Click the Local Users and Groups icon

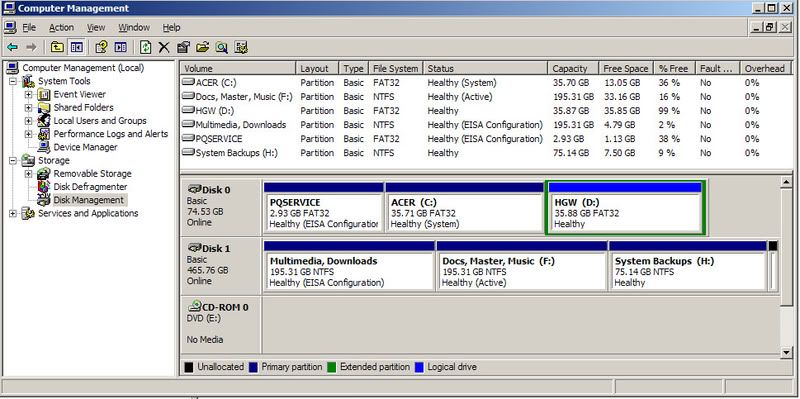point(44,121)
